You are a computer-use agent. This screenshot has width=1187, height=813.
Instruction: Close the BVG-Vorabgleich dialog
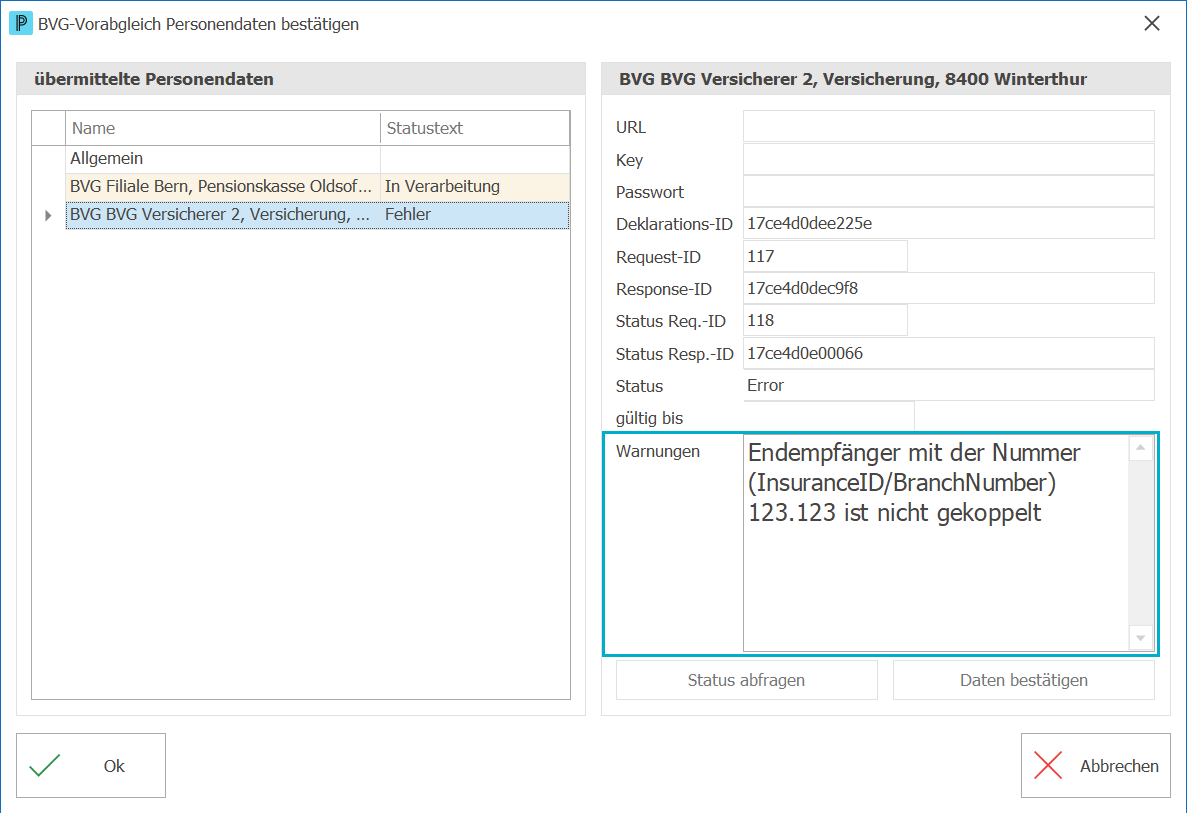pyautogui.click(x=1151, y=23)
